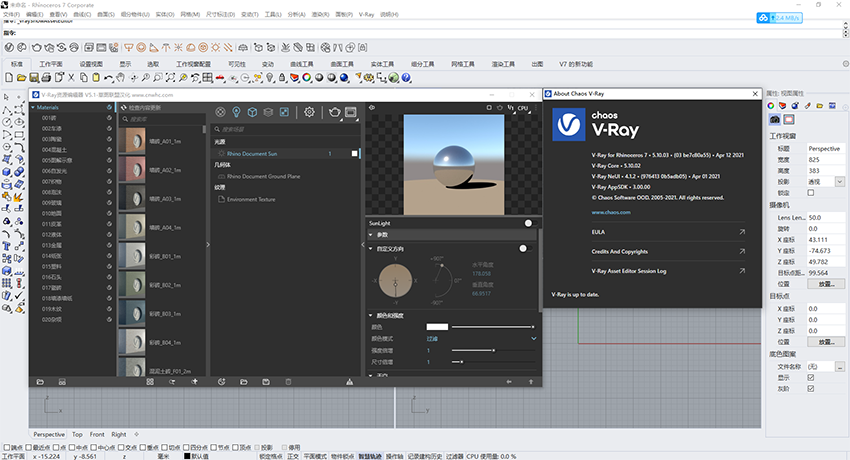The height and width of the screenshot is (460, 850).
Task: Click the Print icon in Rhino toolbar
Action: (x=46, y=78)
